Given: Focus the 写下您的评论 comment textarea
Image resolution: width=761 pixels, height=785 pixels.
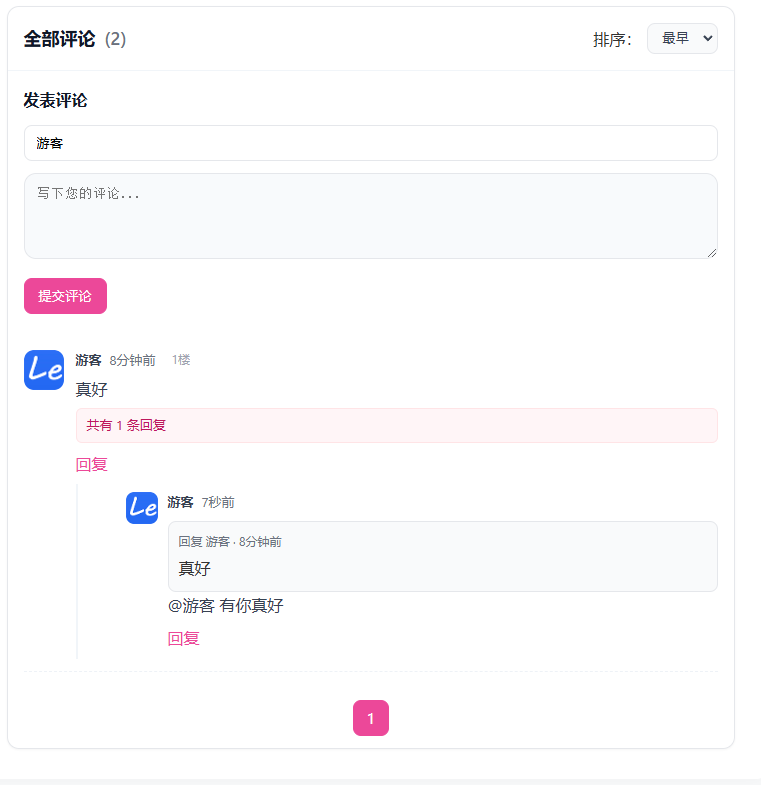Looking at the screenshot, I should coord(370,215).
